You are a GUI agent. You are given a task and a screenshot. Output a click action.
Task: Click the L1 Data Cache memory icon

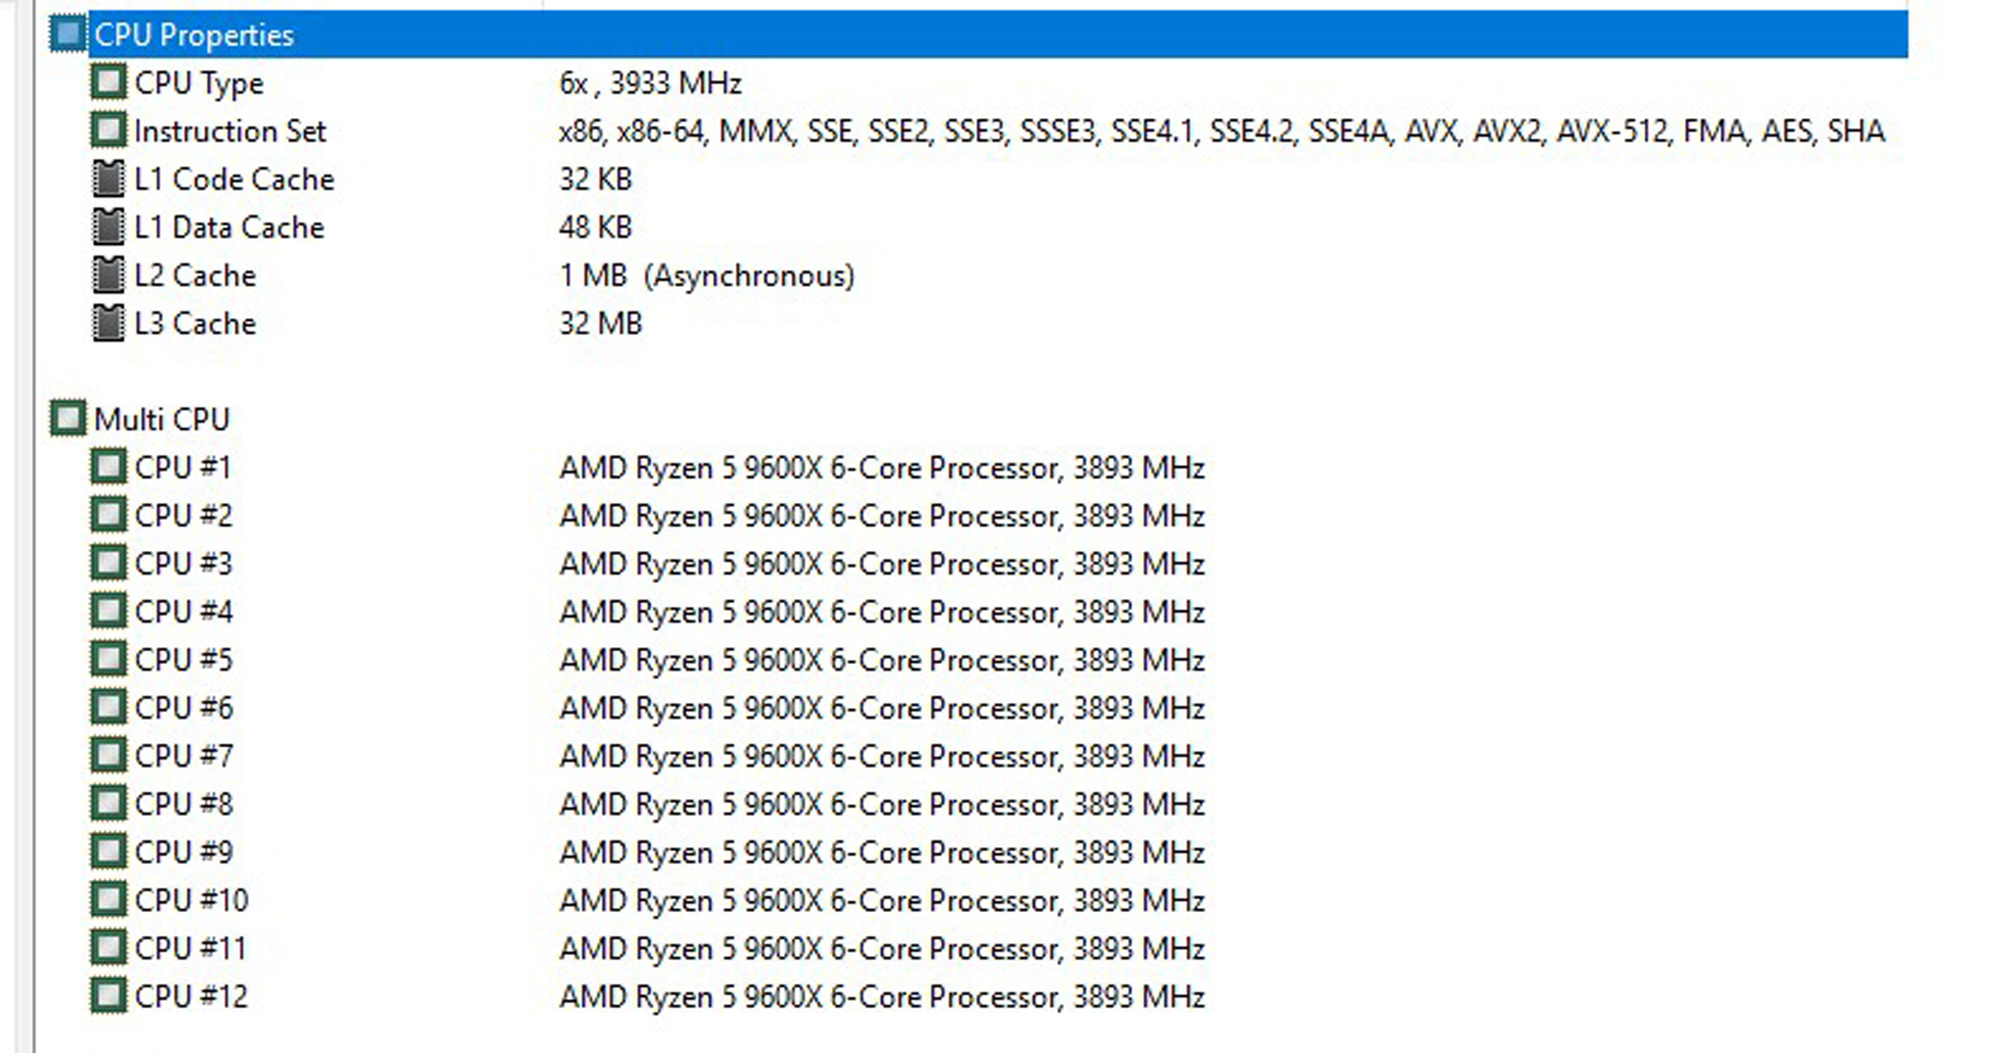tap(108, 227)
